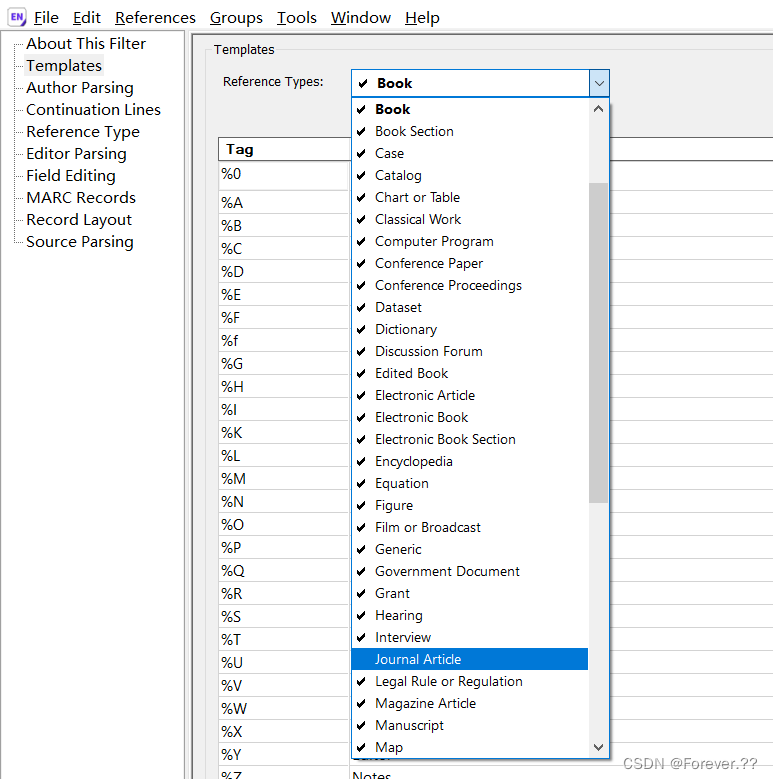The height and width of the screenshot is (779, 773).
Task: Choose Interview reference type
Action: point(469,637)
